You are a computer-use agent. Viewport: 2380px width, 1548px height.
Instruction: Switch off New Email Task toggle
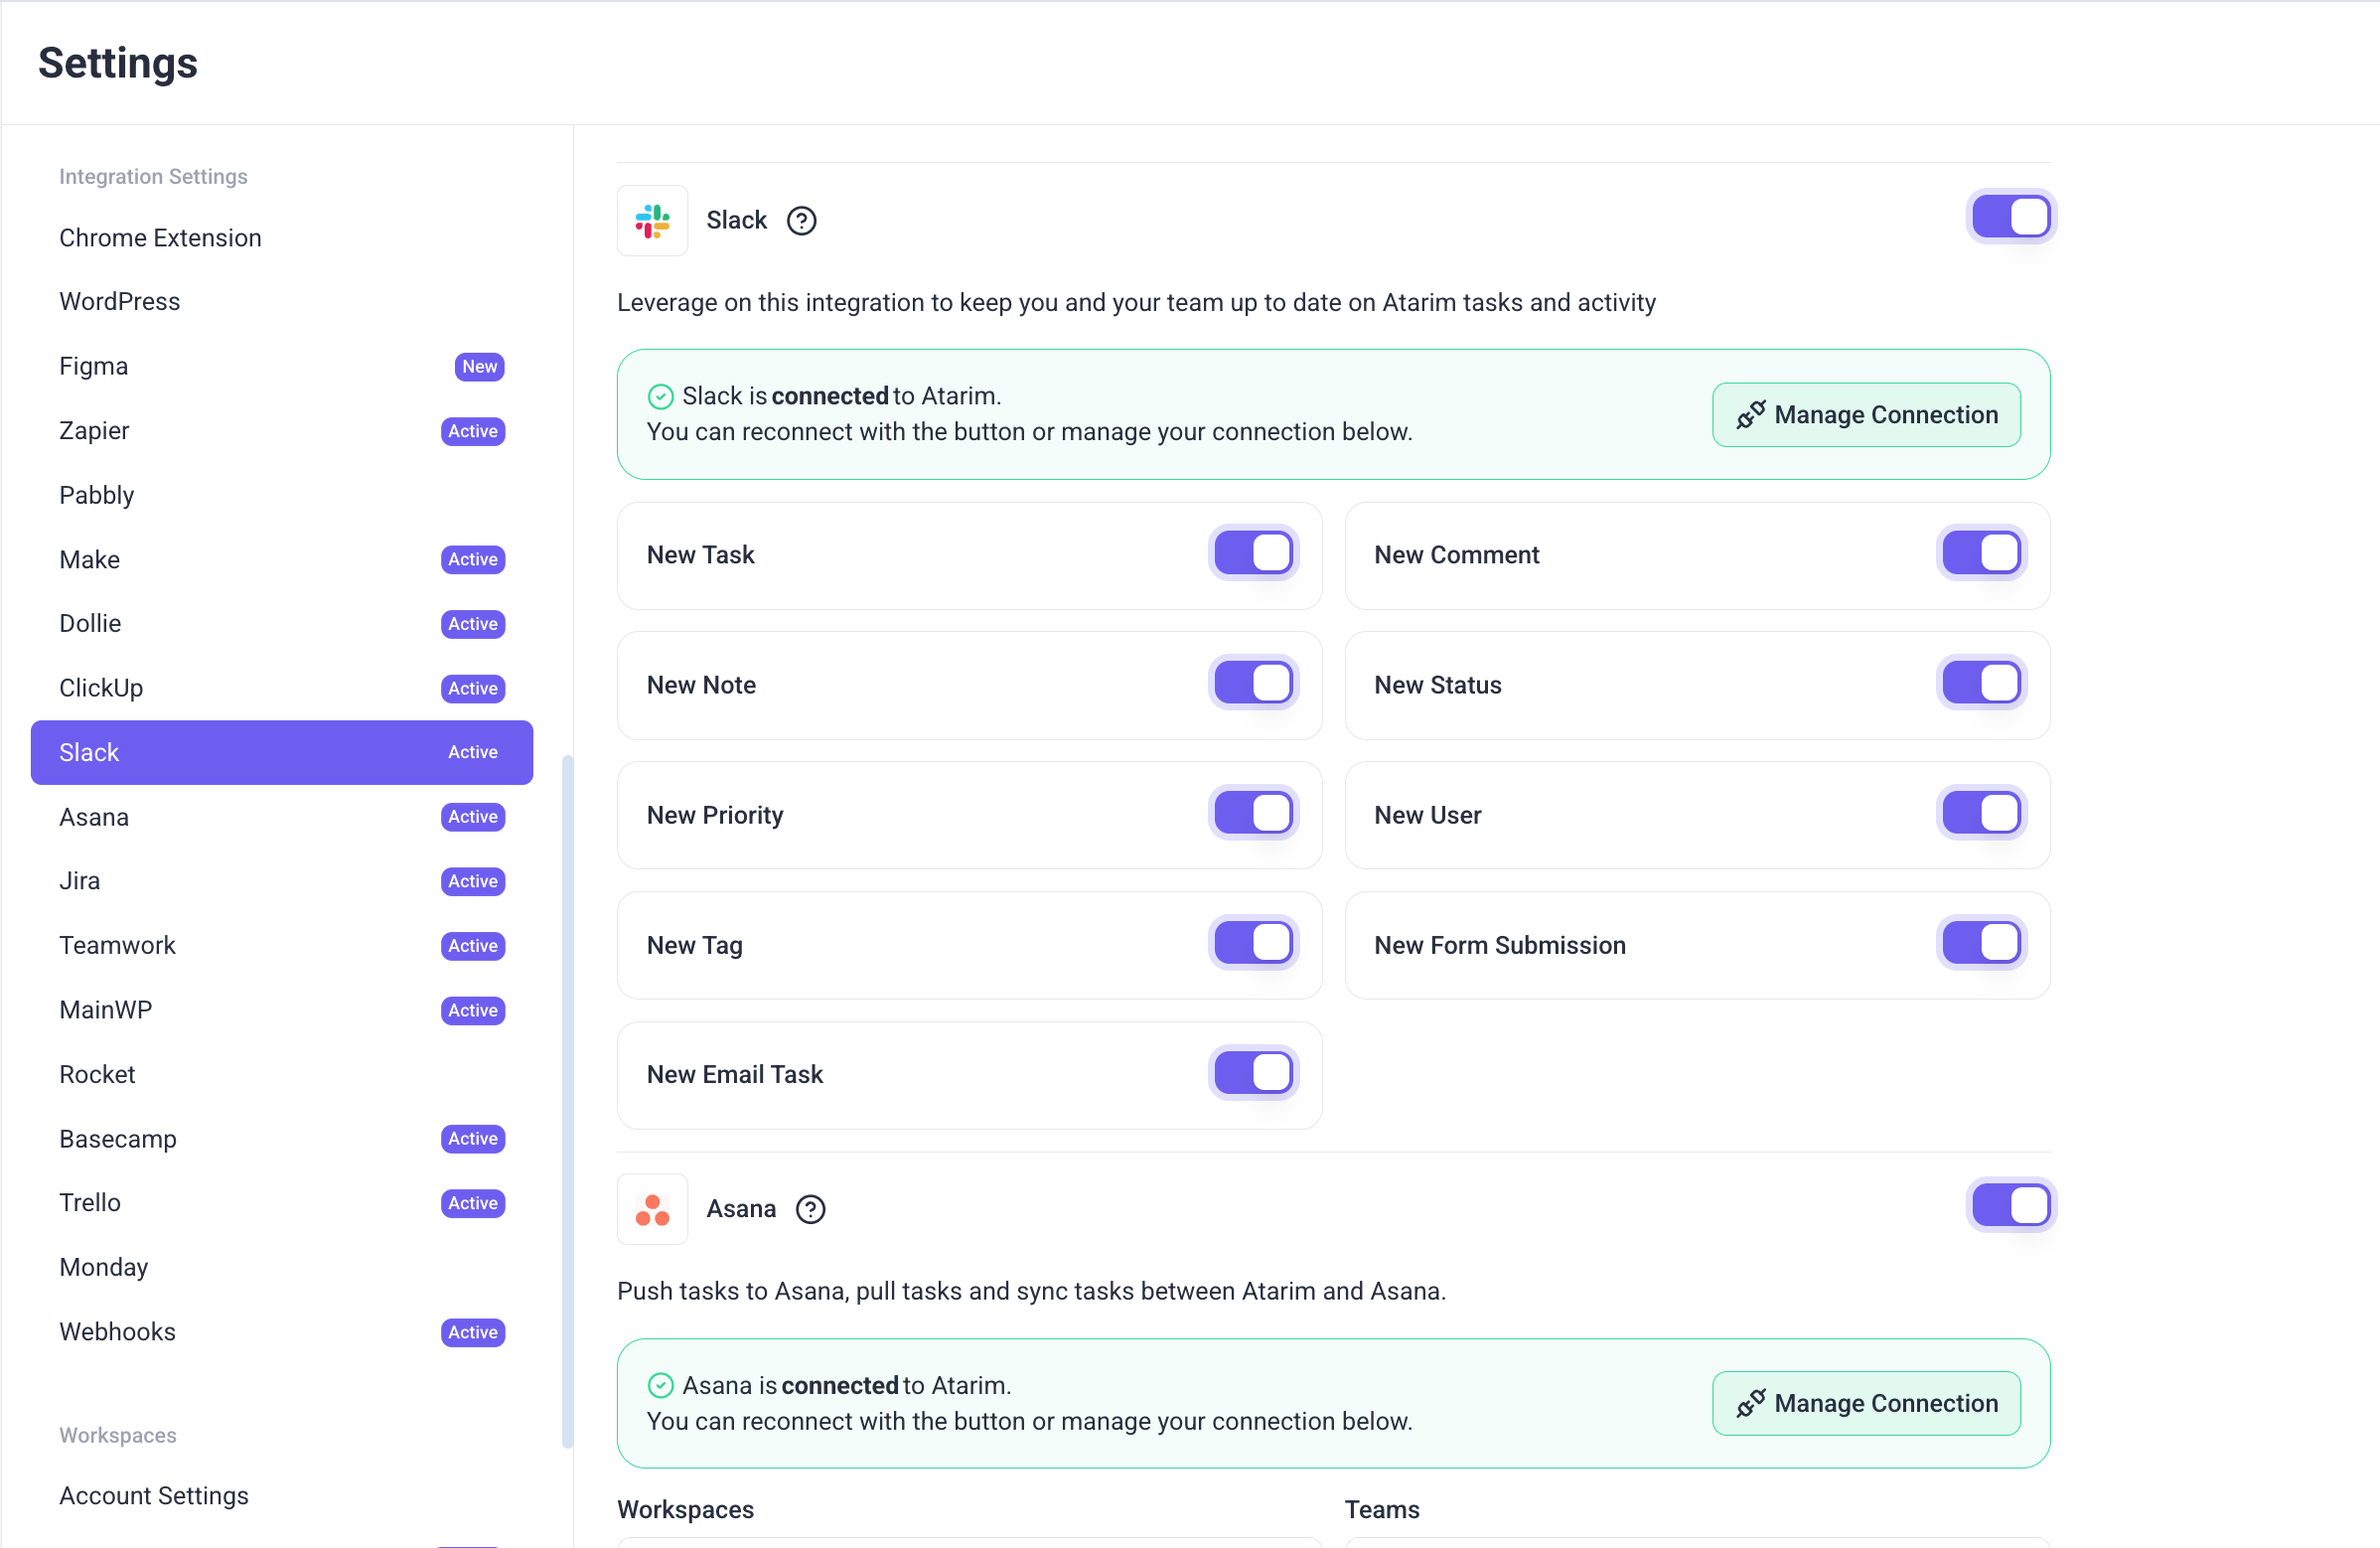point(1253,1073)
